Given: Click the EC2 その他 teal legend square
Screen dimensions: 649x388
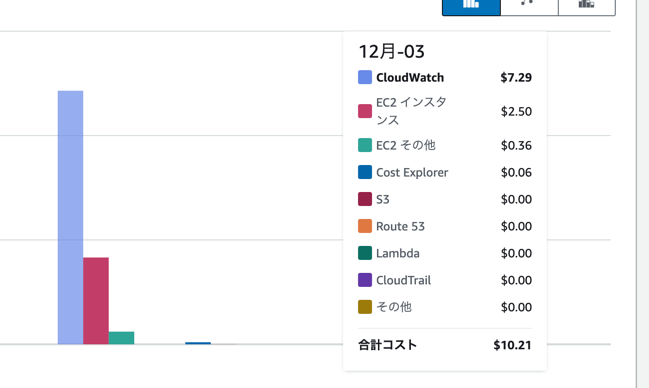Looking at the screenshot, I should (365, 145).
